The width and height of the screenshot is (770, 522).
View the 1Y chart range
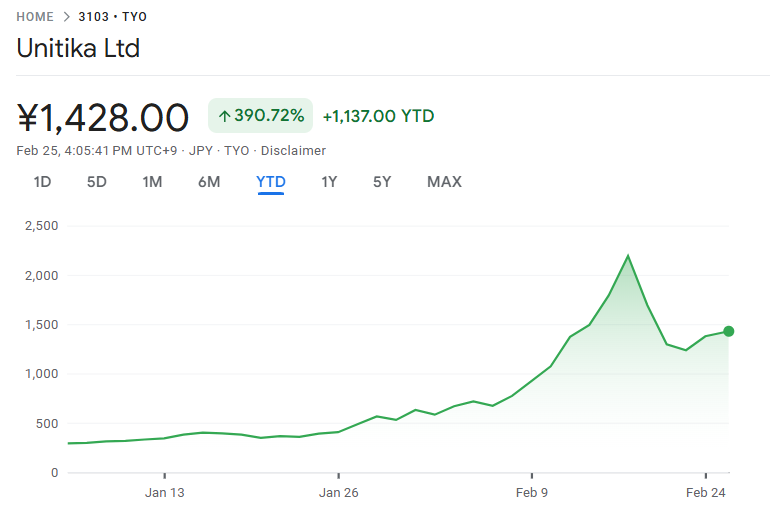329,182
